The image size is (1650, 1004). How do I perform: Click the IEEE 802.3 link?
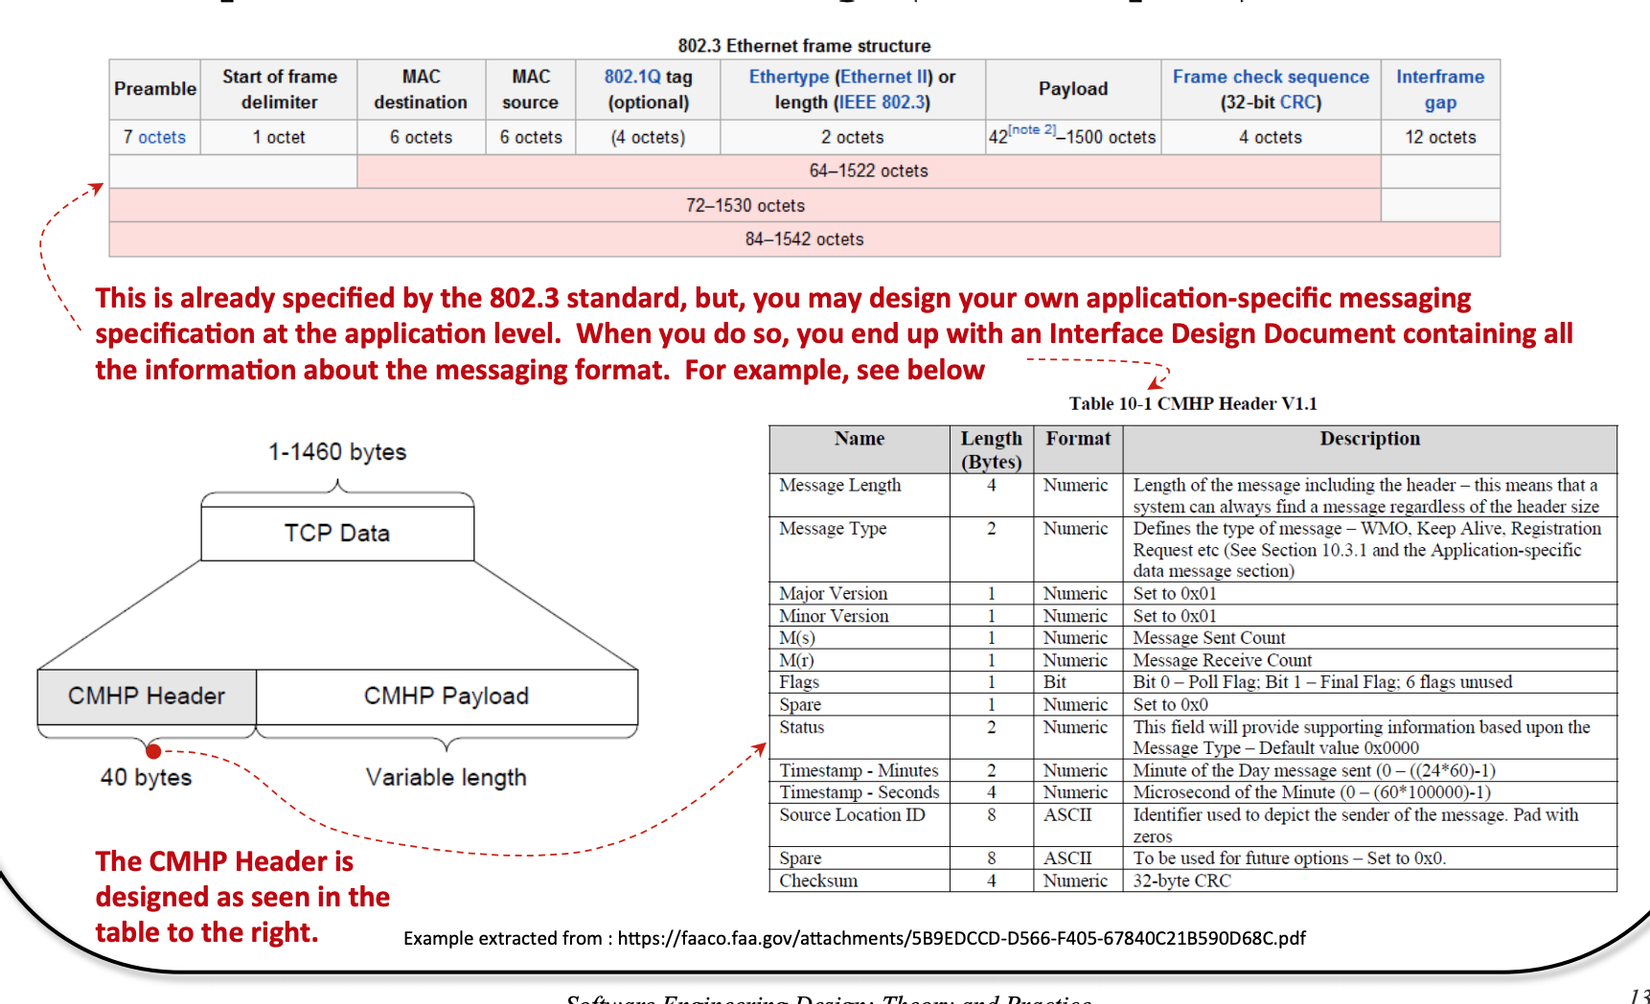pos(882,102)
